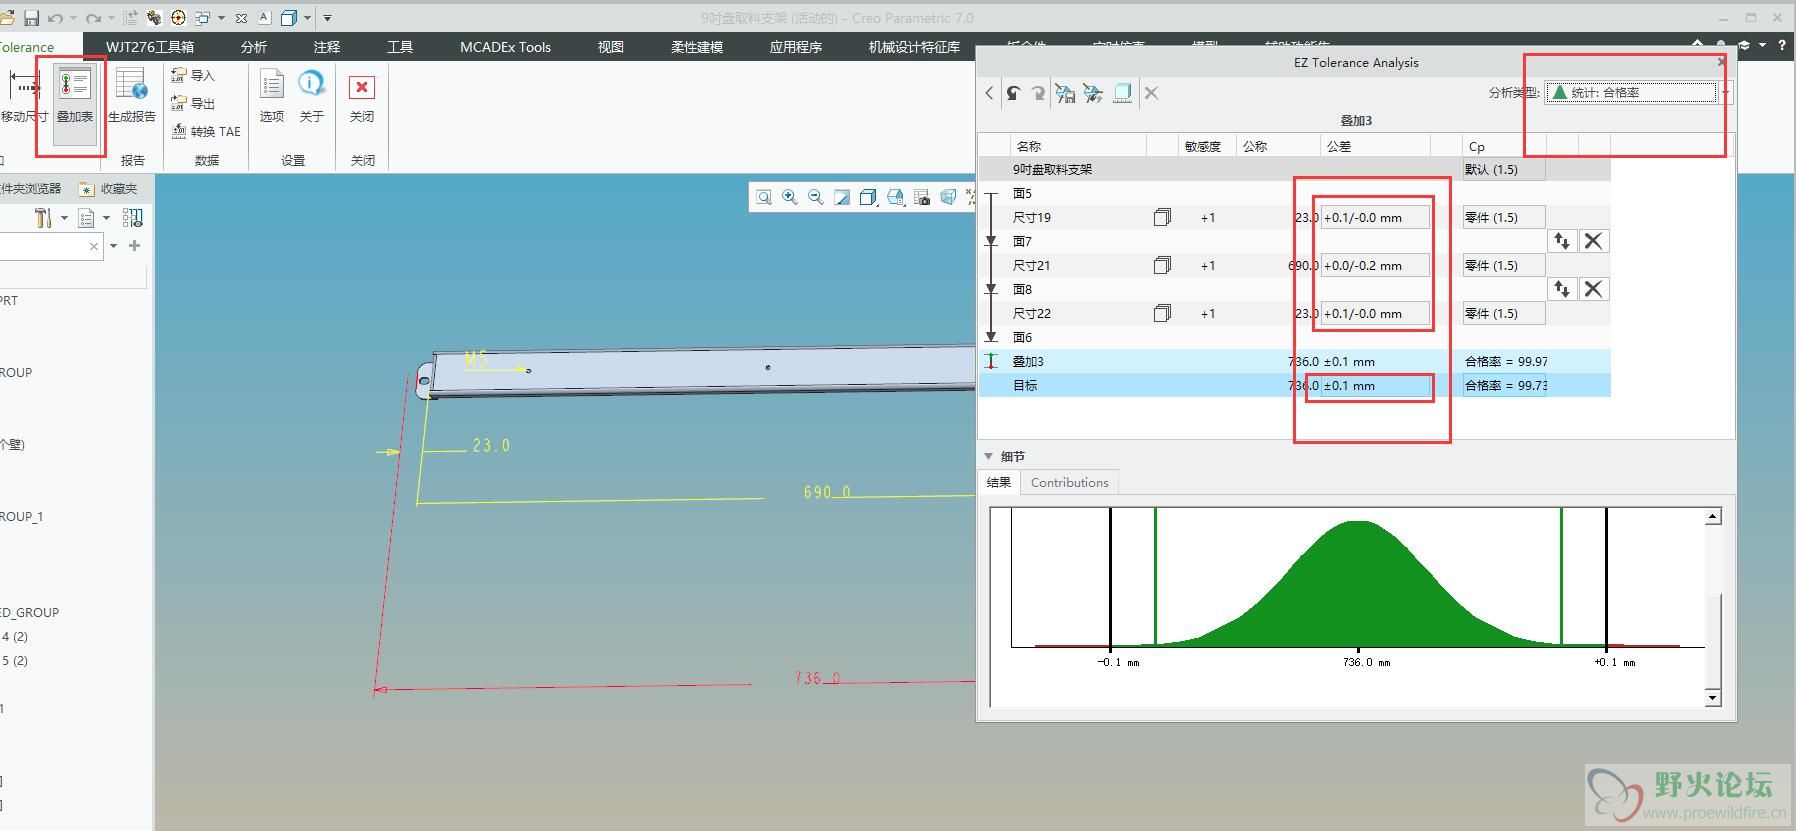Screen dimensions: 1796x831
Task: Click the swap arrows button in 面8 row
Action: (1562, 289)
